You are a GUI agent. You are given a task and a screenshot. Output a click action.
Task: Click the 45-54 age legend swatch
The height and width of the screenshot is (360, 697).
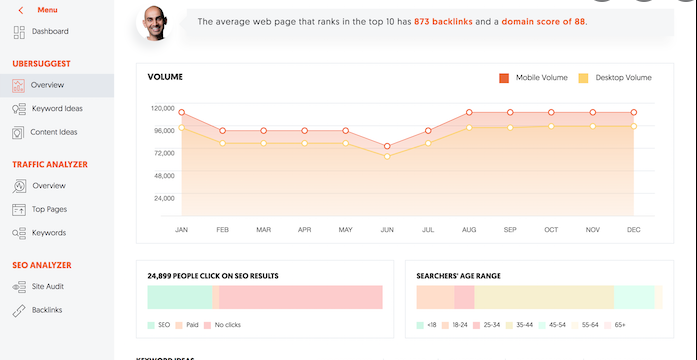click(542, 325)
